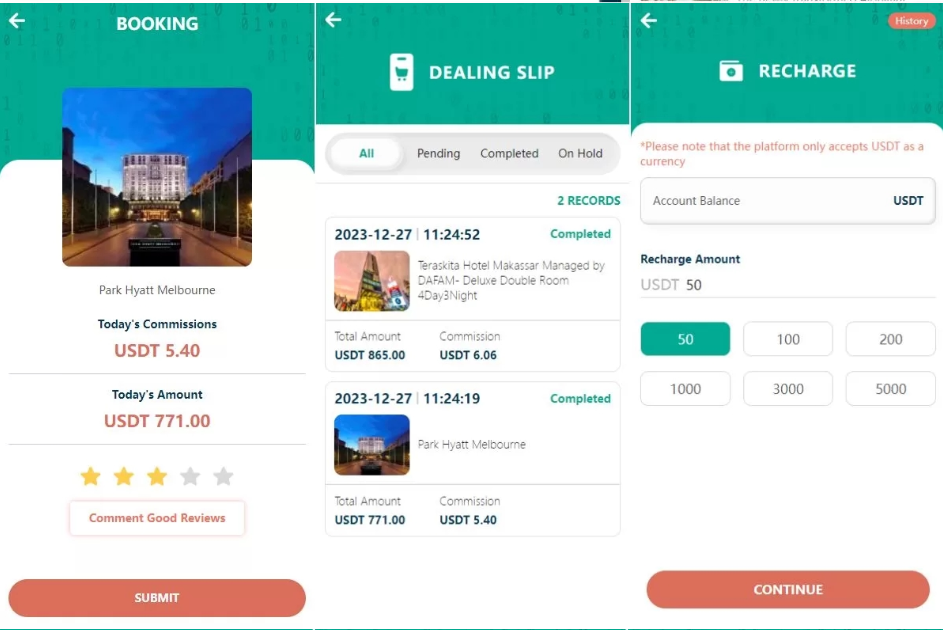Tap back arrow on Recharge screen
943x630 pixels.
point(648,21)
